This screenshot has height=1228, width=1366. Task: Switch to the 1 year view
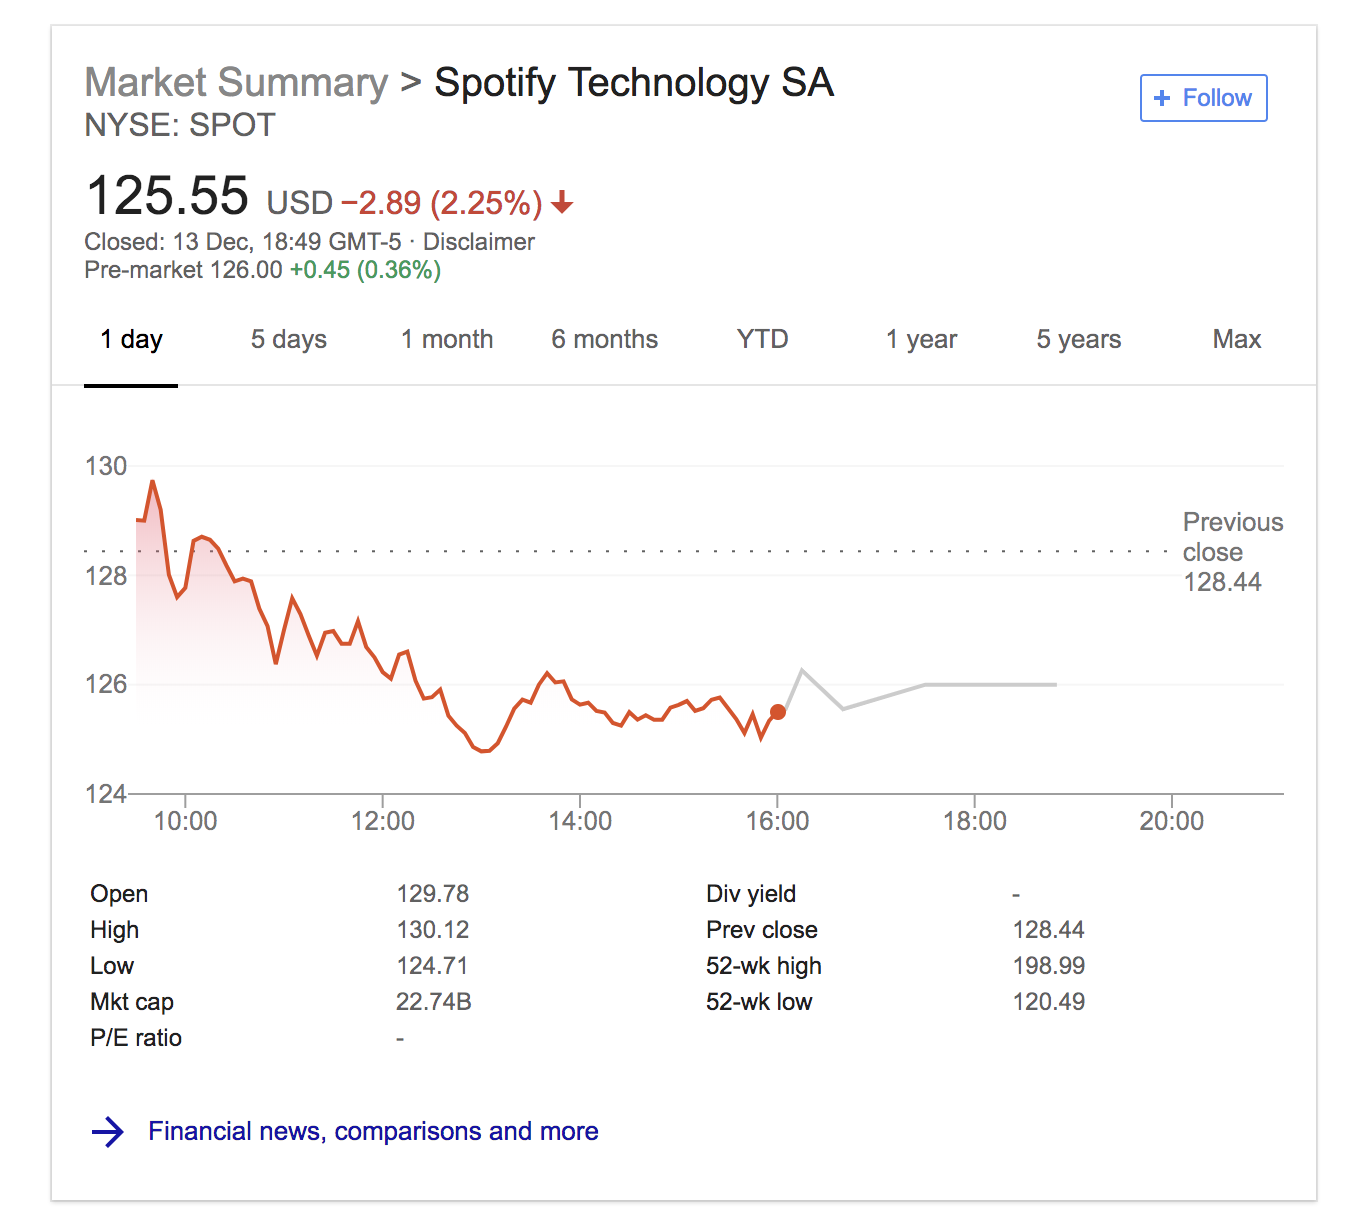click(x=921, y=340)
